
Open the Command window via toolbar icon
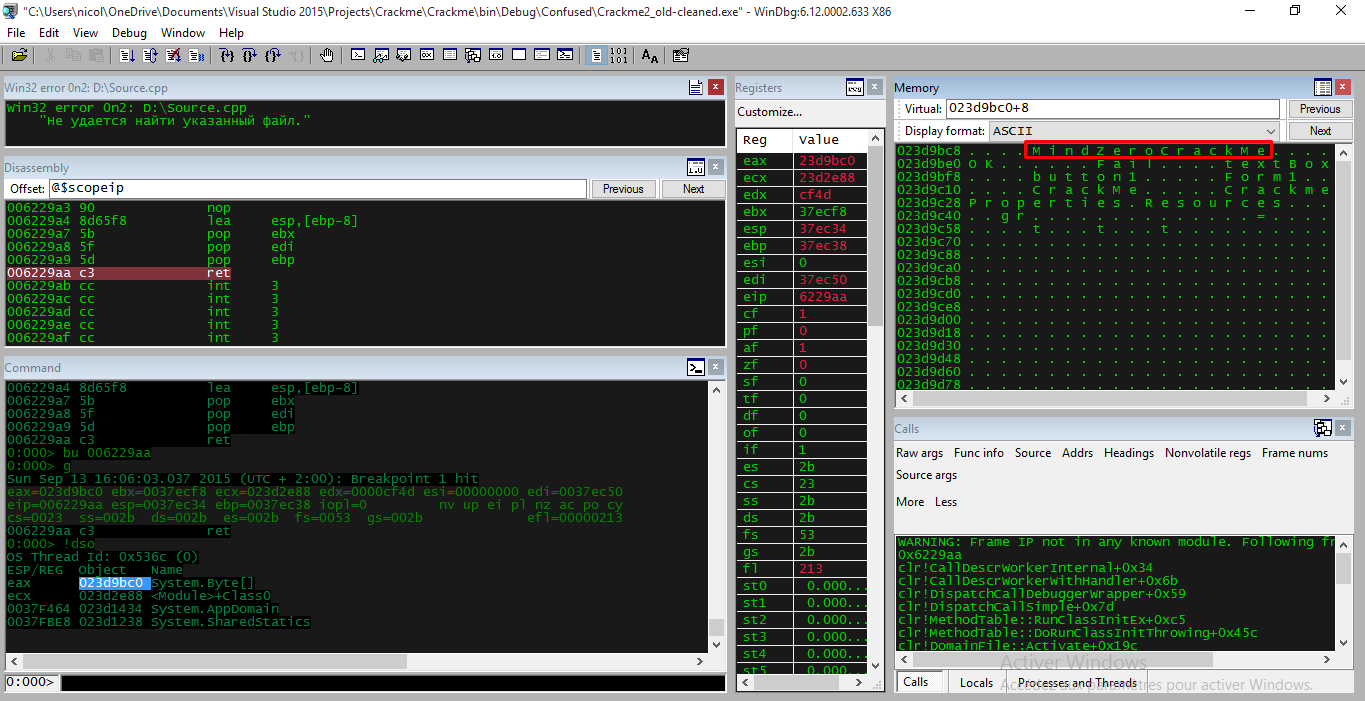pos(358,56)
